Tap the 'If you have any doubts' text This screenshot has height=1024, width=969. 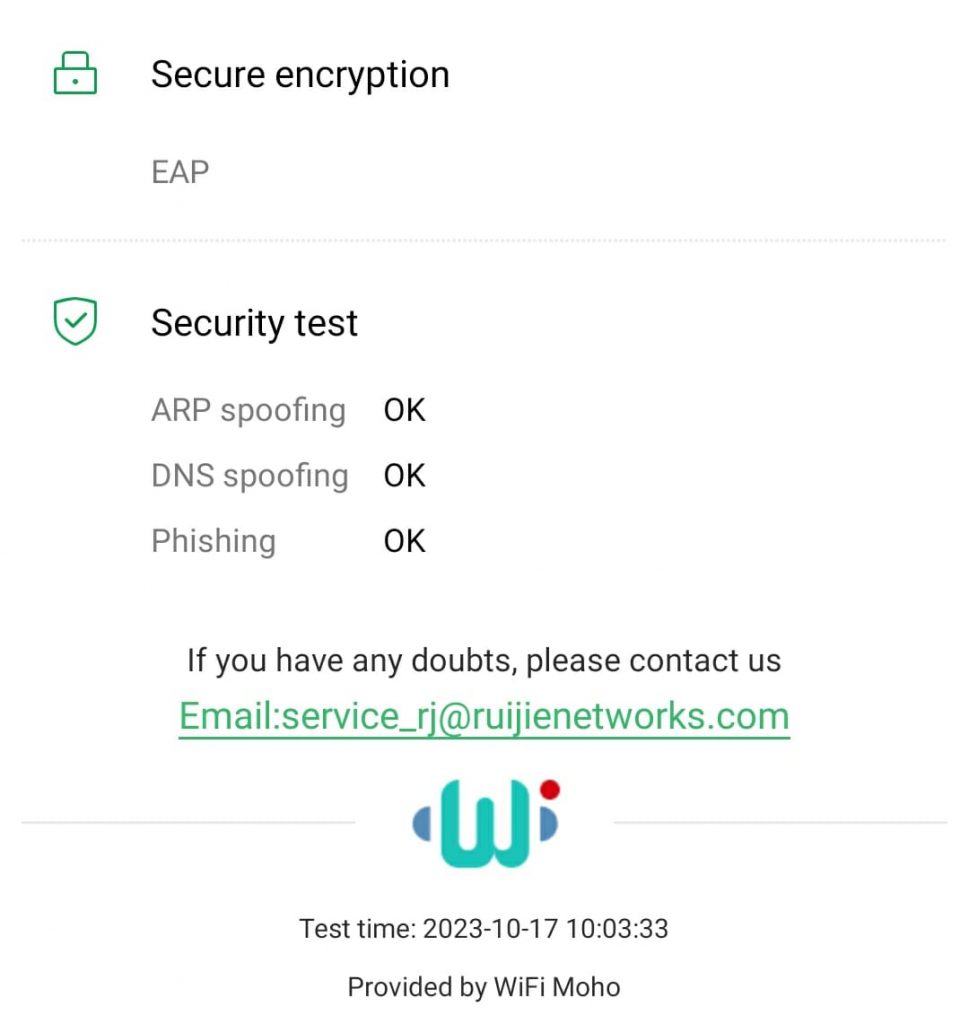click(x=484, y=661)
